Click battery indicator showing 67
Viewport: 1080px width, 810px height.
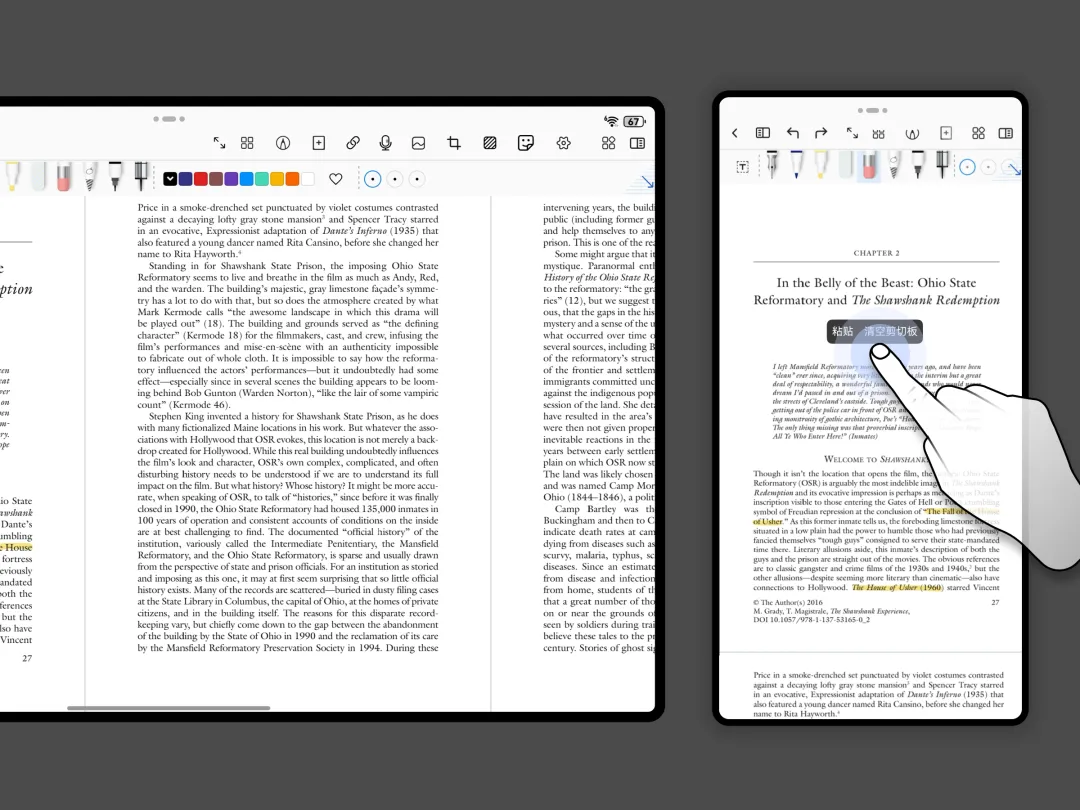[634, 121]
